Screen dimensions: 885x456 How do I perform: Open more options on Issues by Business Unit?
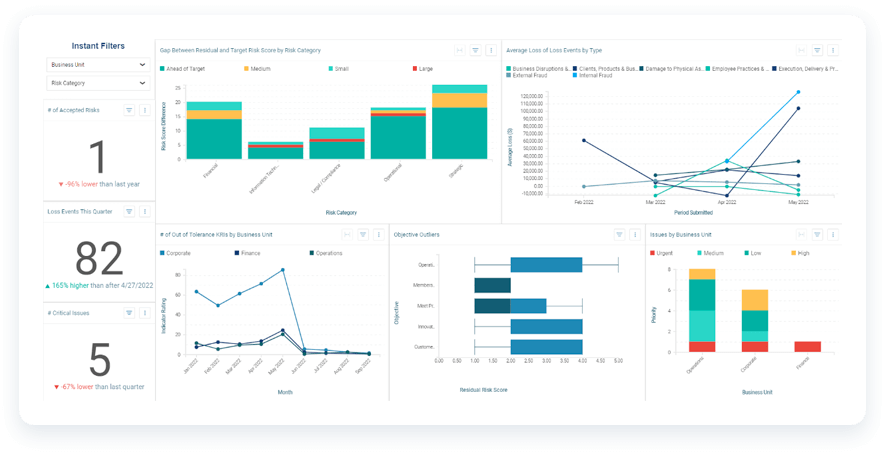[832, 234]
